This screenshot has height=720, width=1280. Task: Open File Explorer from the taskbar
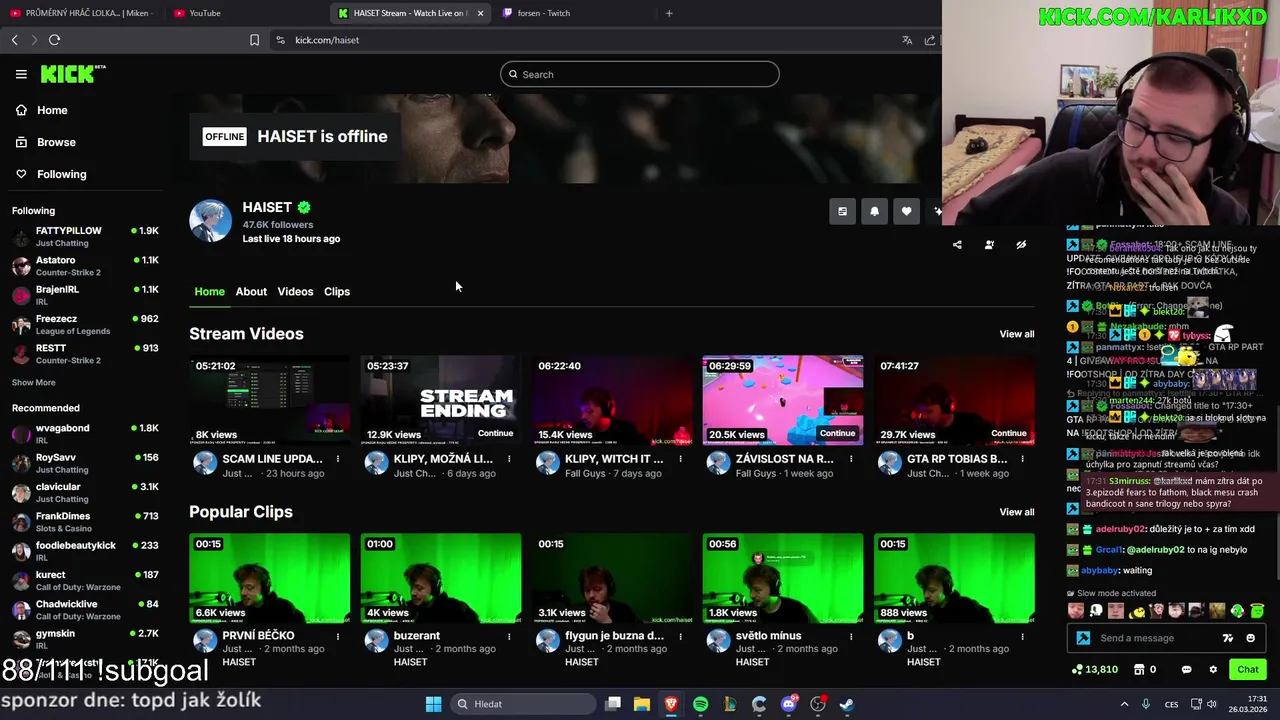[642, 704]
